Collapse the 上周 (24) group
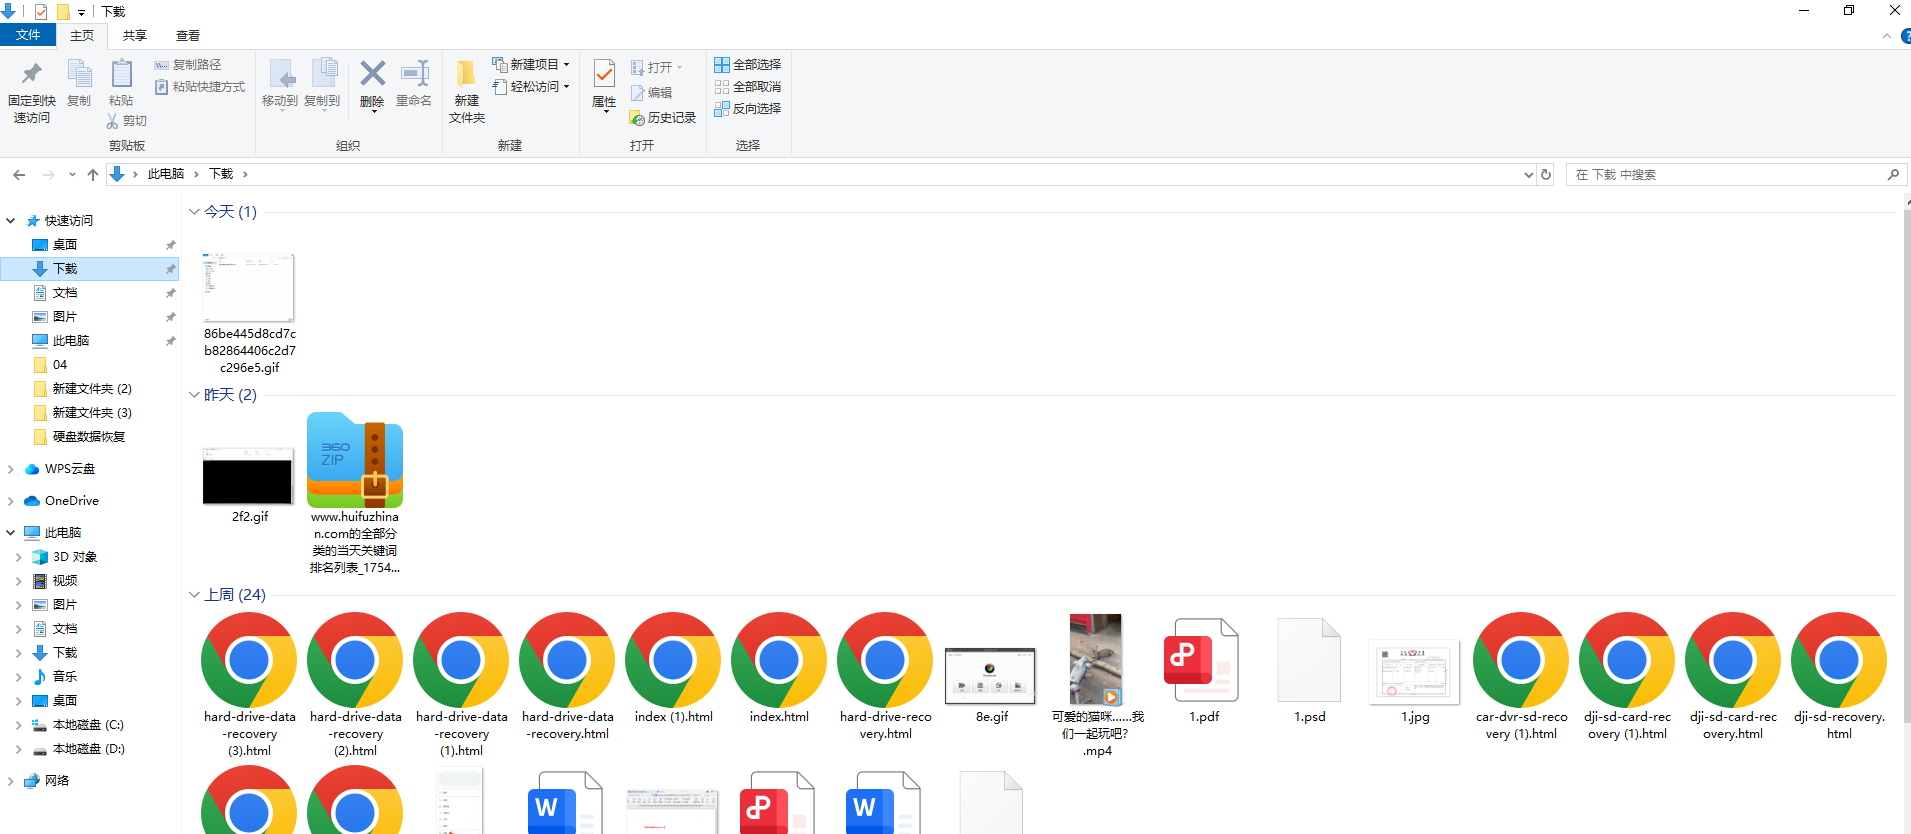The height and width of the screenshot is (834, 1911). coord(194,595)
